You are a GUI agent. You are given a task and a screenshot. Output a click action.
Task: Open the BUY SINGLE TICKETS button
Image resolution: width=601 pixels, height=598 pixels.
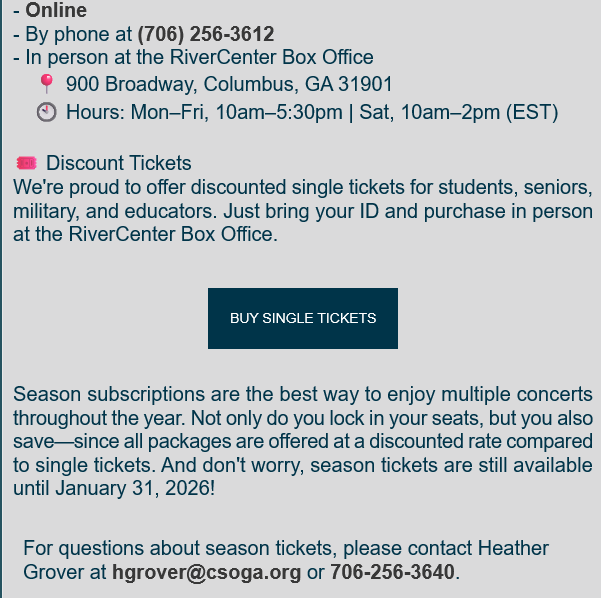click(x=303, y=318)
